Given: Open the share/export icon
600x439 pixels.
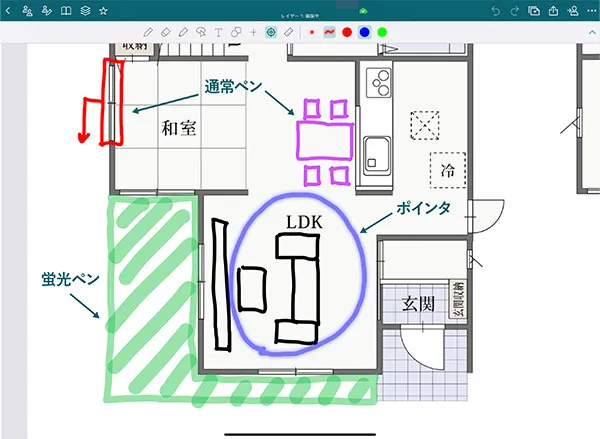Looking at the screenshot, I should (553, 11).
